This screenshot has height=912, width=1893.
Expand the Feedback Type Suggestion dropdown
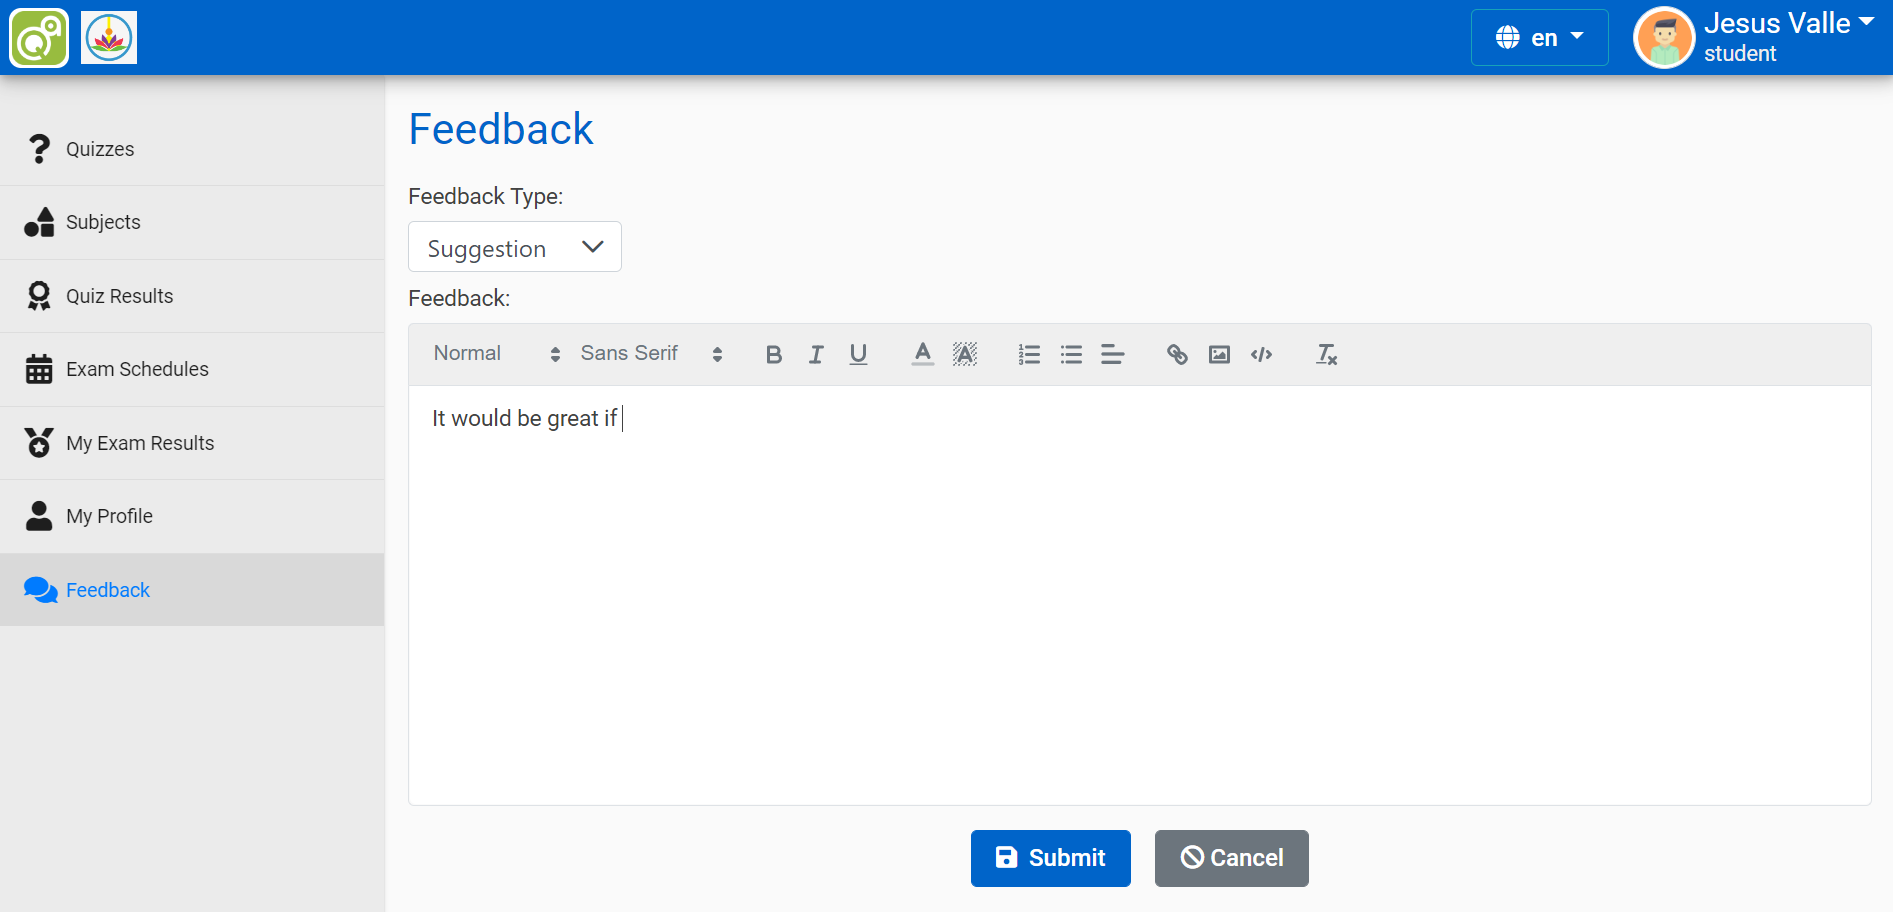(x=514, y=247)
